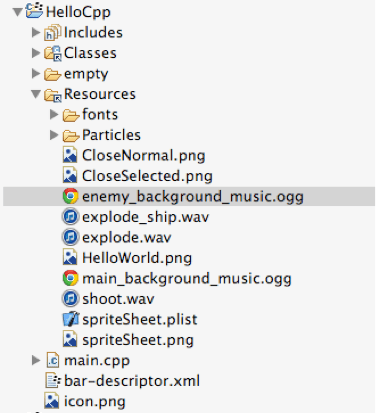Select the empty folder label

(86, 74)
